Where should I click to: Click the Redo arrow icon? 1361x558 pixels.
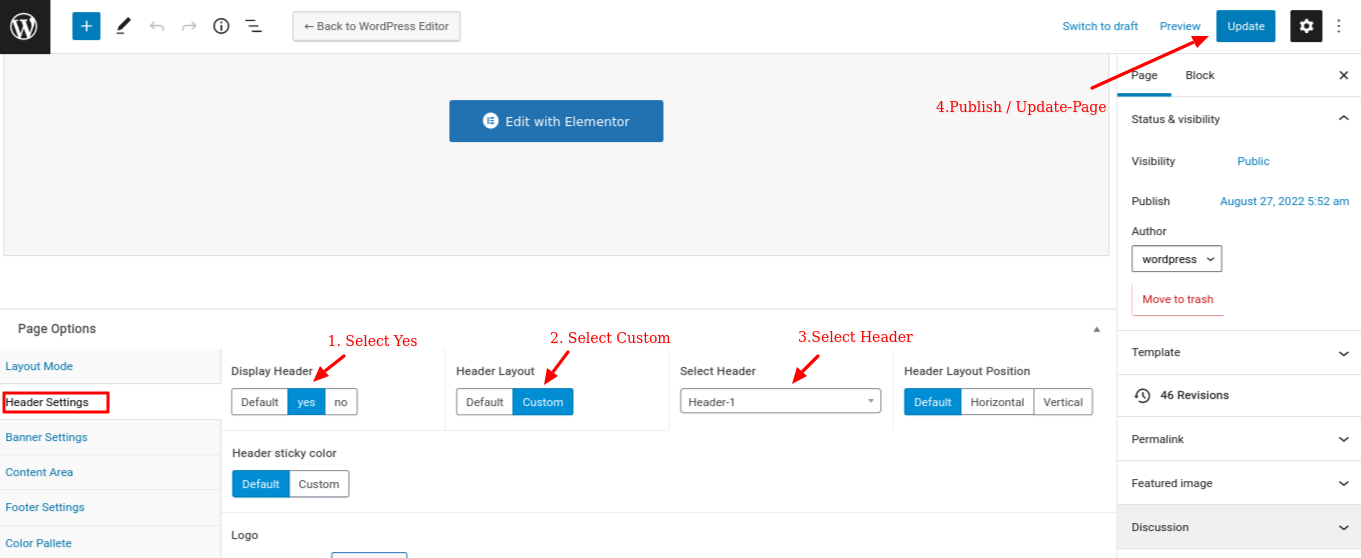189,26
